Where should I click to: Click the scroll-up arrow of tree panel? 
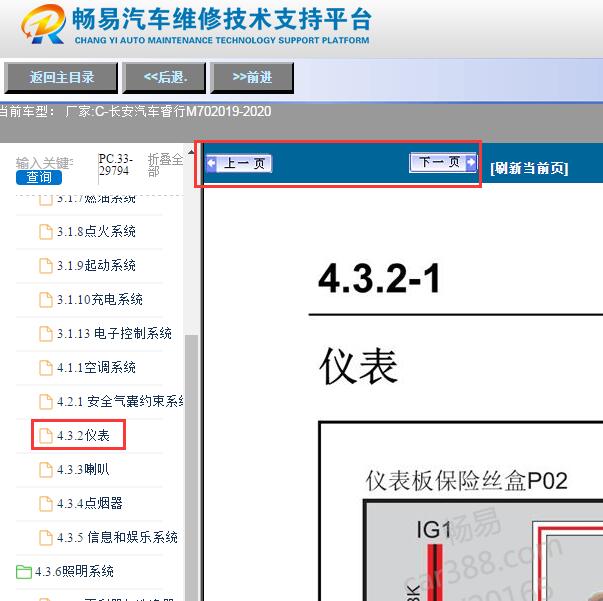[191, 153]
